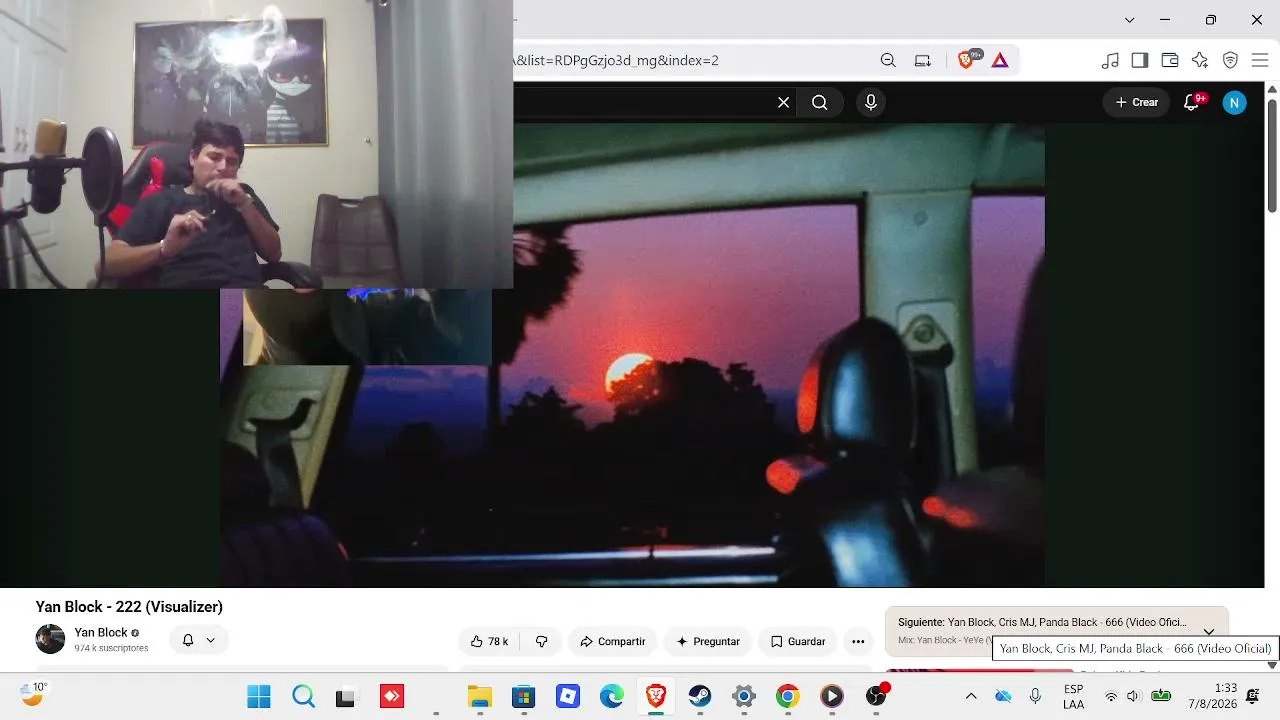The image size is (1280, 720).
Task: Start voice search with the microphone icon
Action: [871, 102]
